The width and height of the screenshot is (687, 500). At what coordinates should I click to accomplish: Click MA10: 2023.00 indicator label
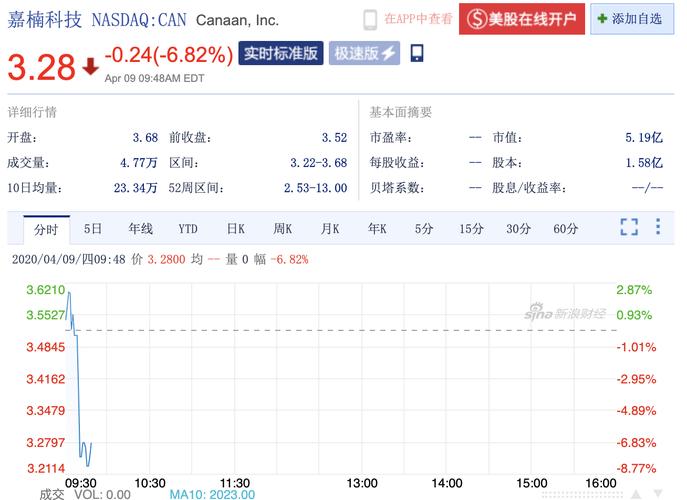click(x=212, y=495)
